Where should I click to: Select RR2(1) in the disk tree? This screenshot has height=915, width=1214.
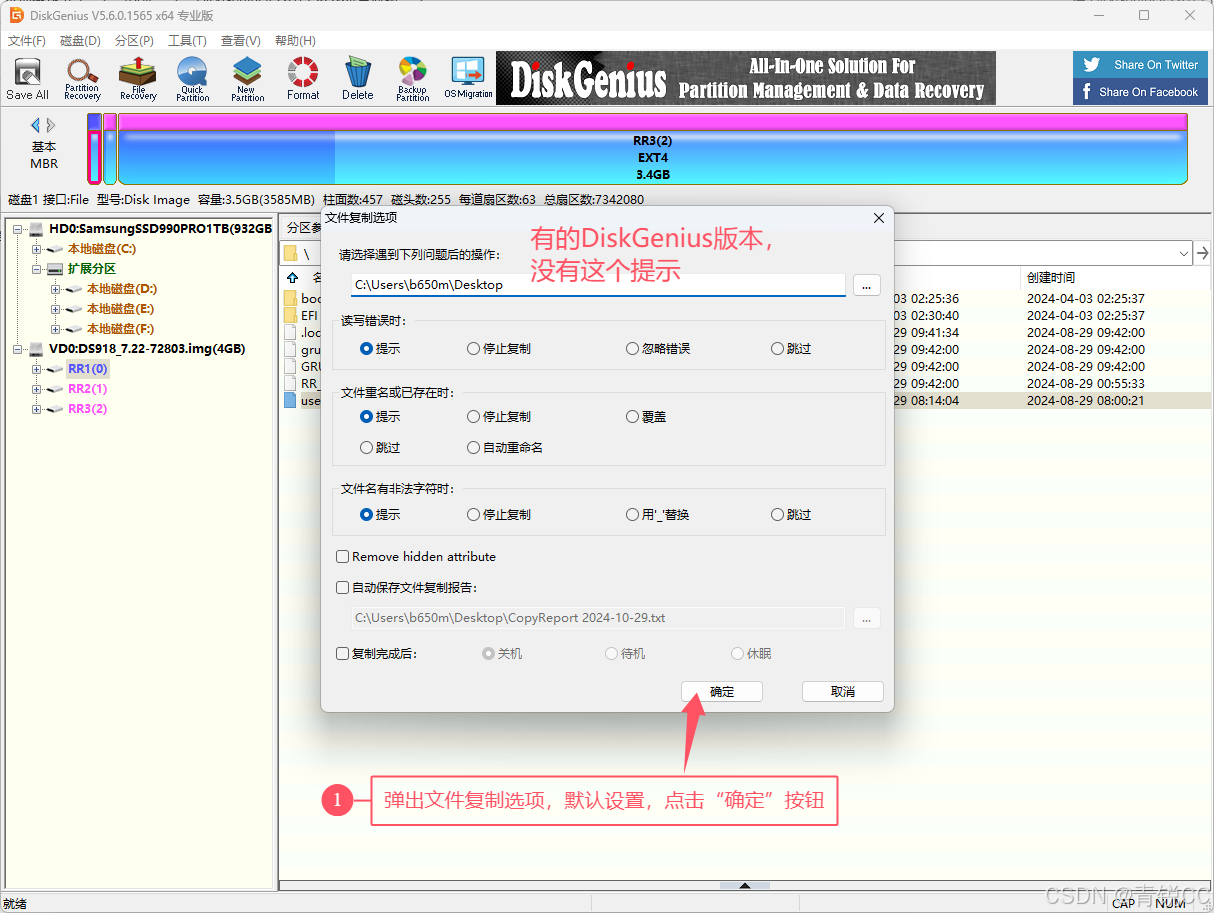click(x=88, y=389)
